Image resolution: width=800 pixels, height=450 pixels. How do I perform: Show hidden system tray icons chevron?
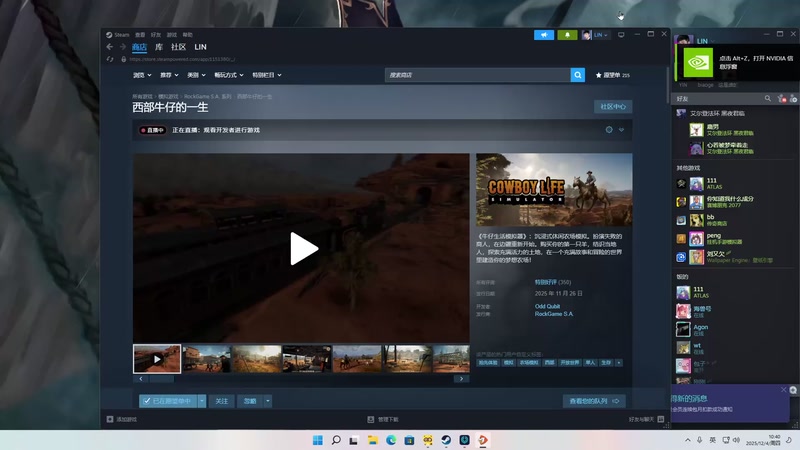click(x=688, y=440)
